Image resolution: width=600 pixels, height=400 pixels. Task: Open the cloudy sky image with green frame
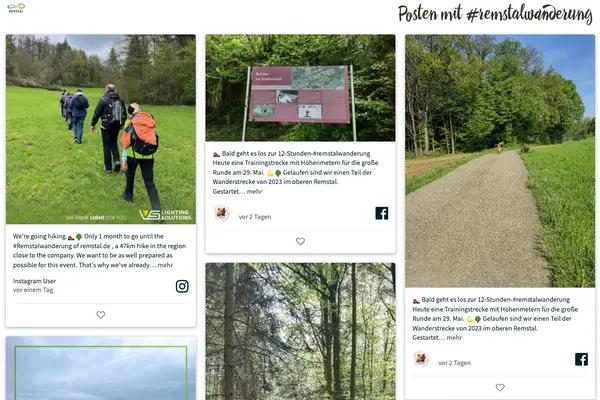pyautogui.click(x=101, y=368)
